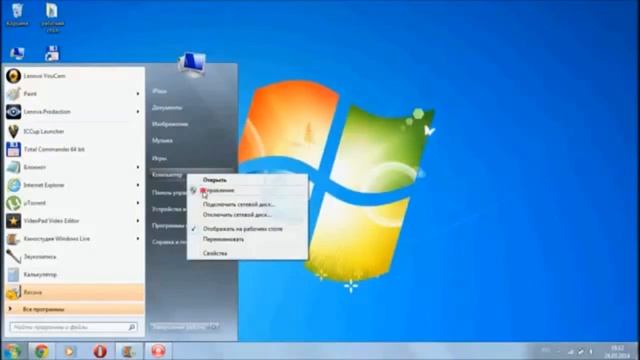This screenshot has height=360, width=640.
Task: Expand VideoPad Video Editor jump list arrow
Action: [x=138, y=221]
